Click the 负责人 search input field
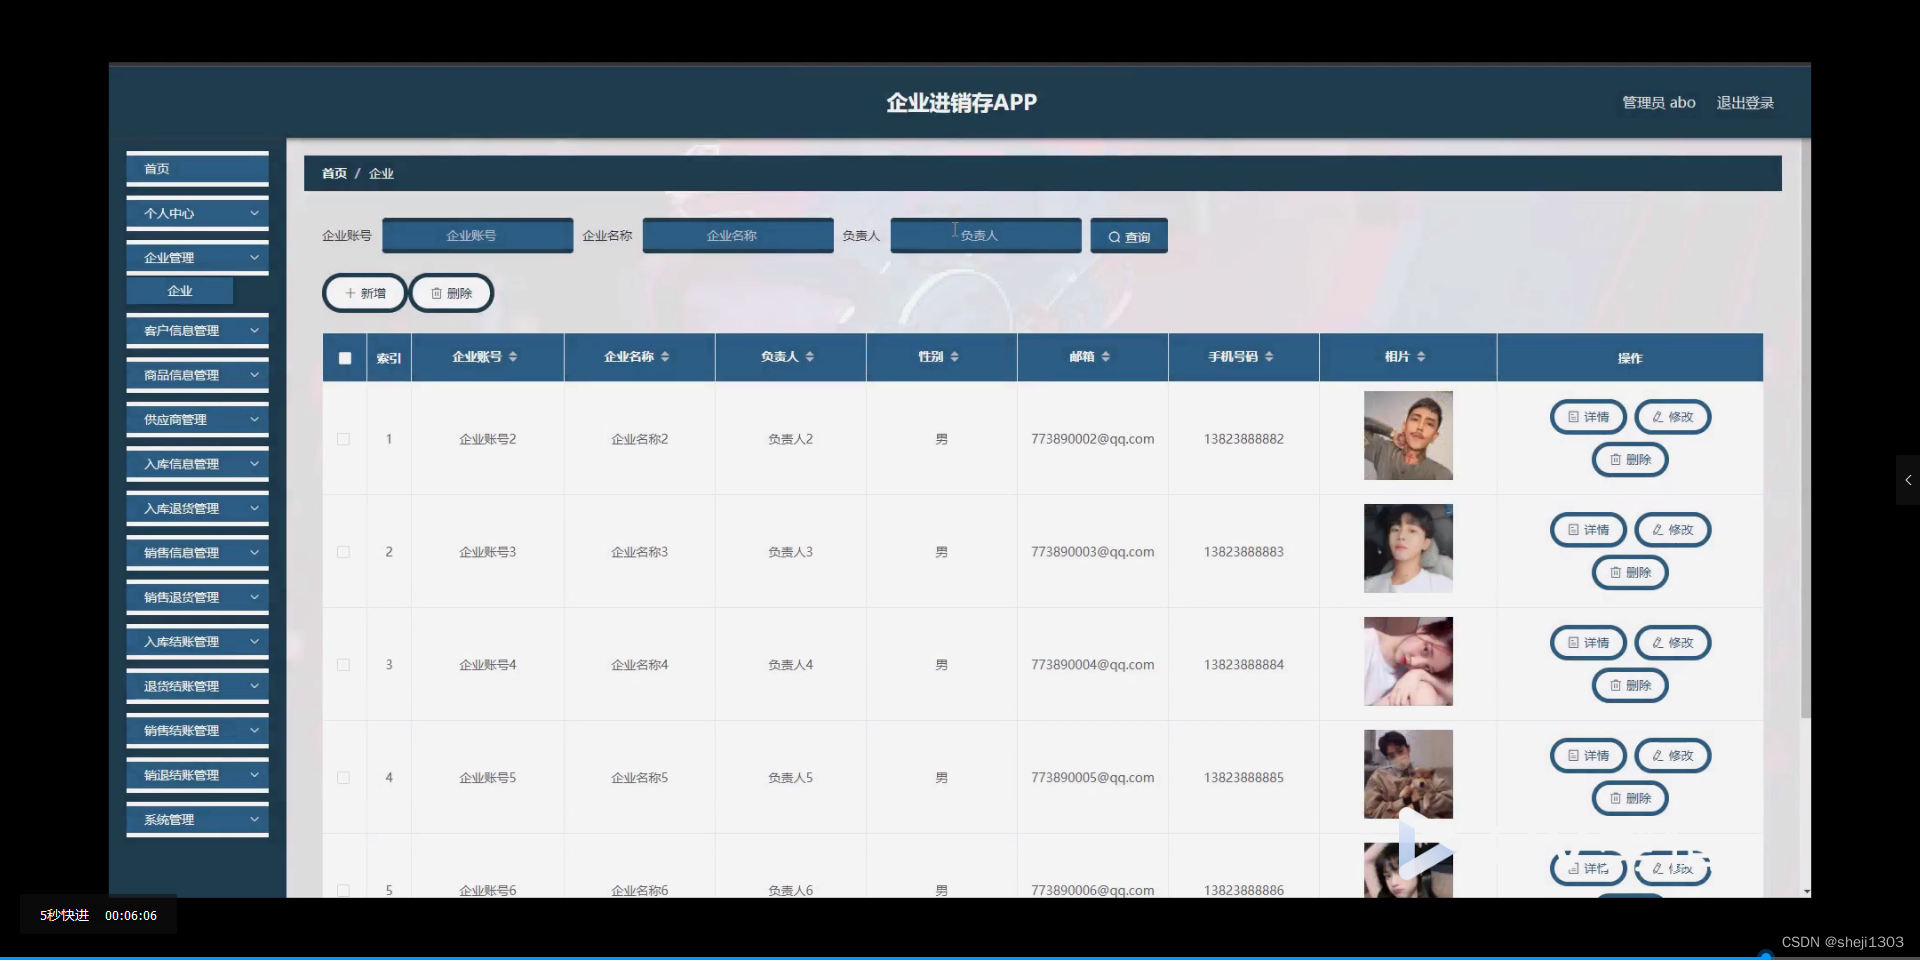 (x=985, y=235)
